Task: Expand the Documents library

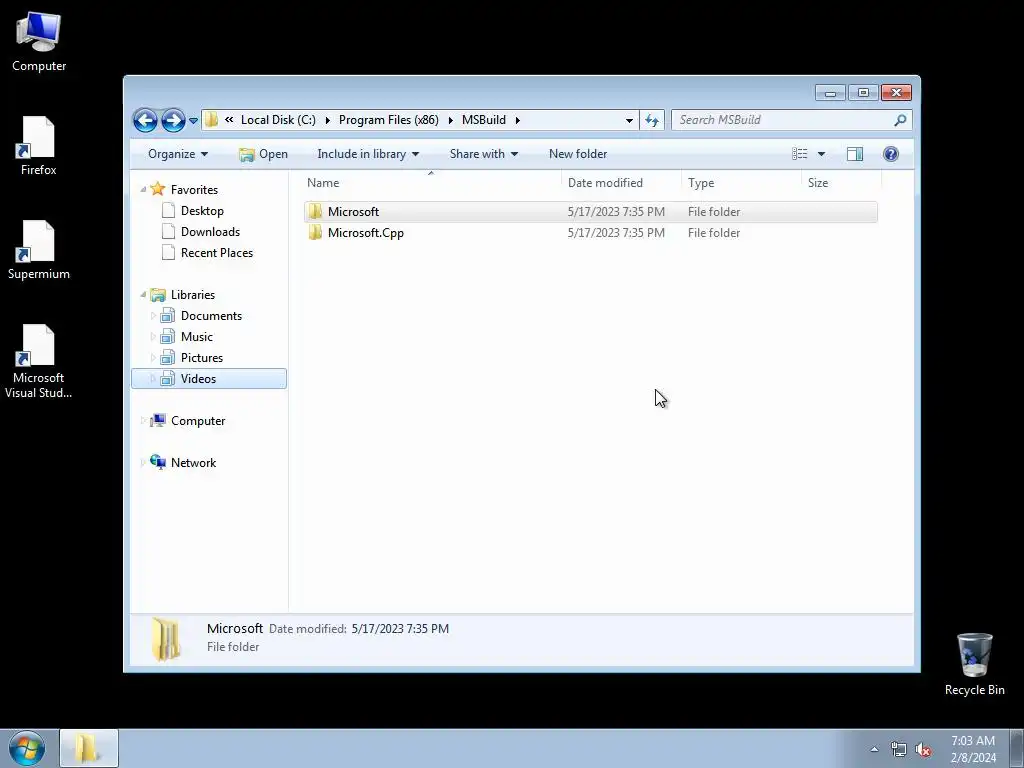Action: point(153,316)
